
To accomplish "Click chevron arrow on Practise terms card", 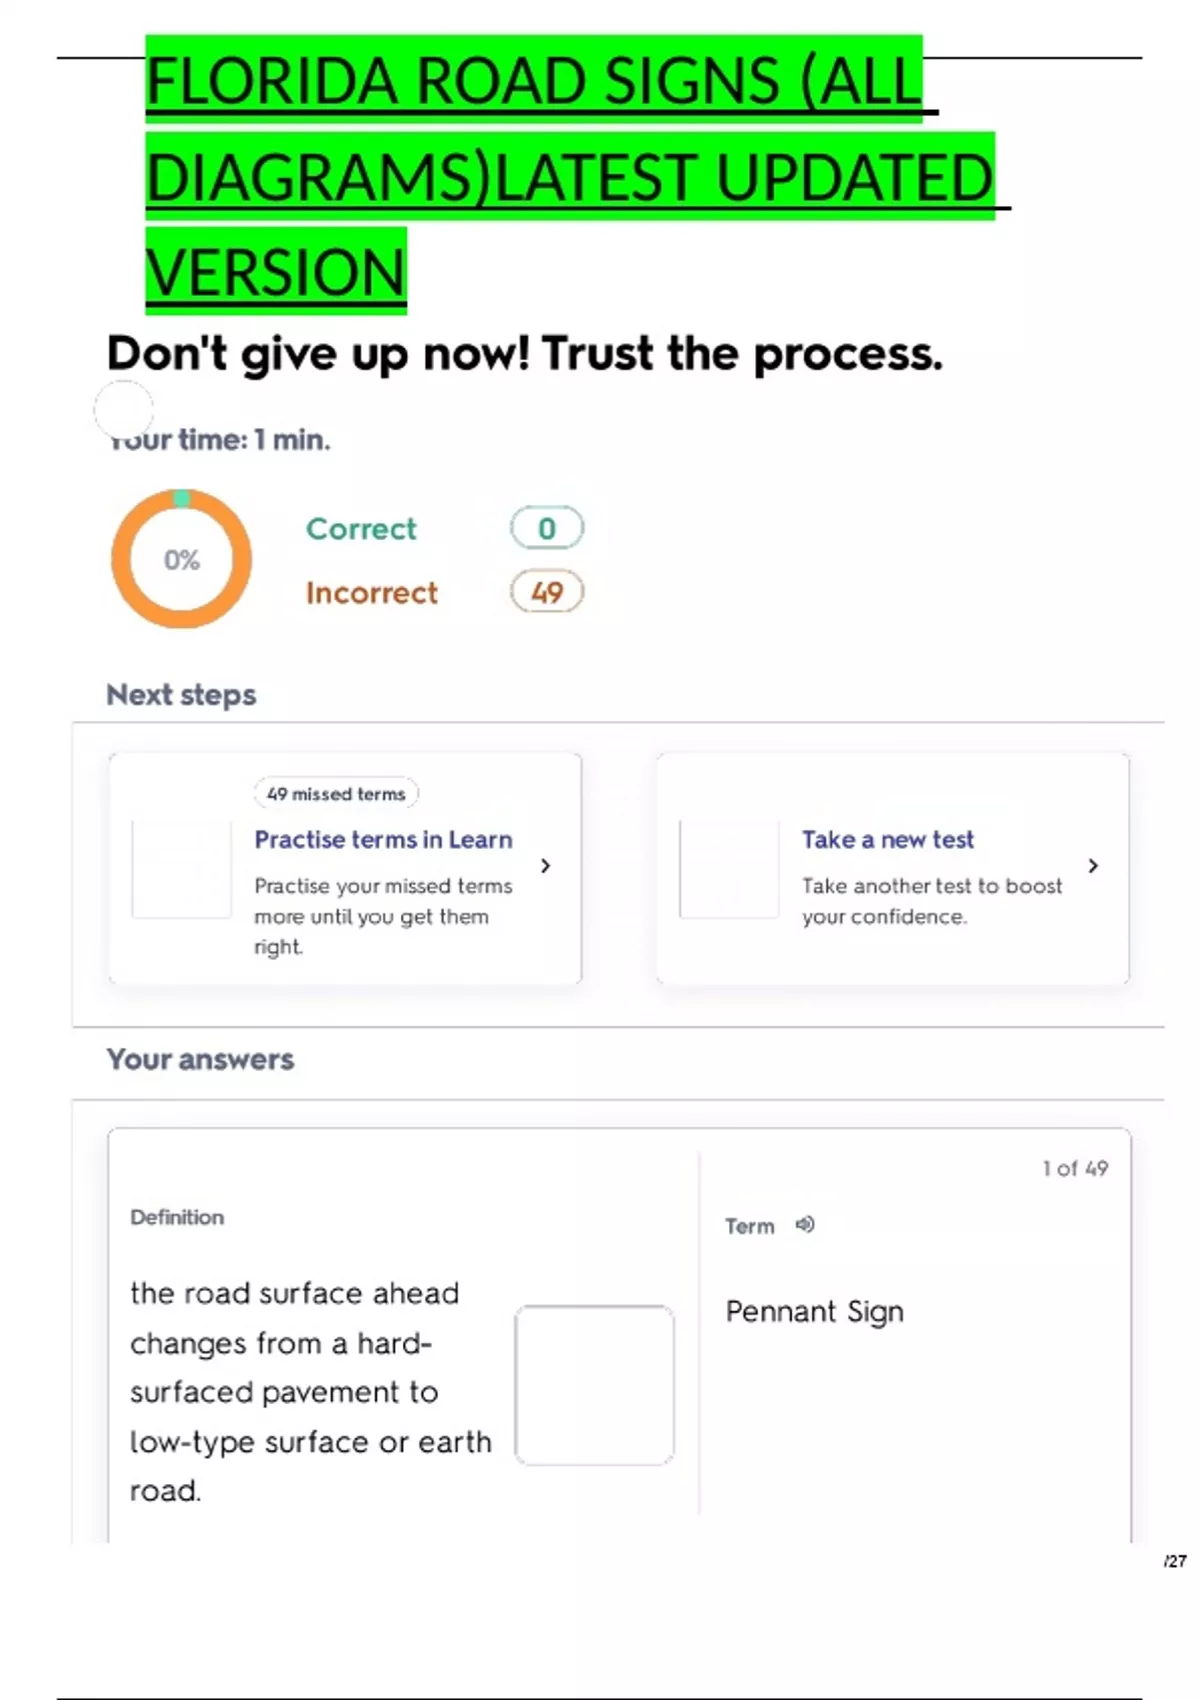I will (545, 866).
